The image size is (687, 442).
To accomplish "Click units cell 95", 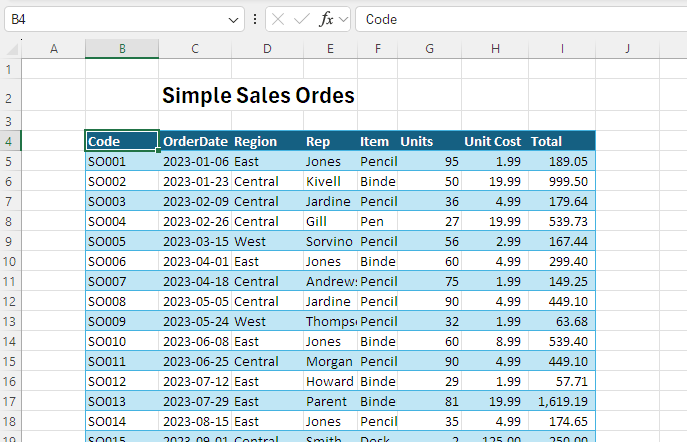I will [429, 161].
